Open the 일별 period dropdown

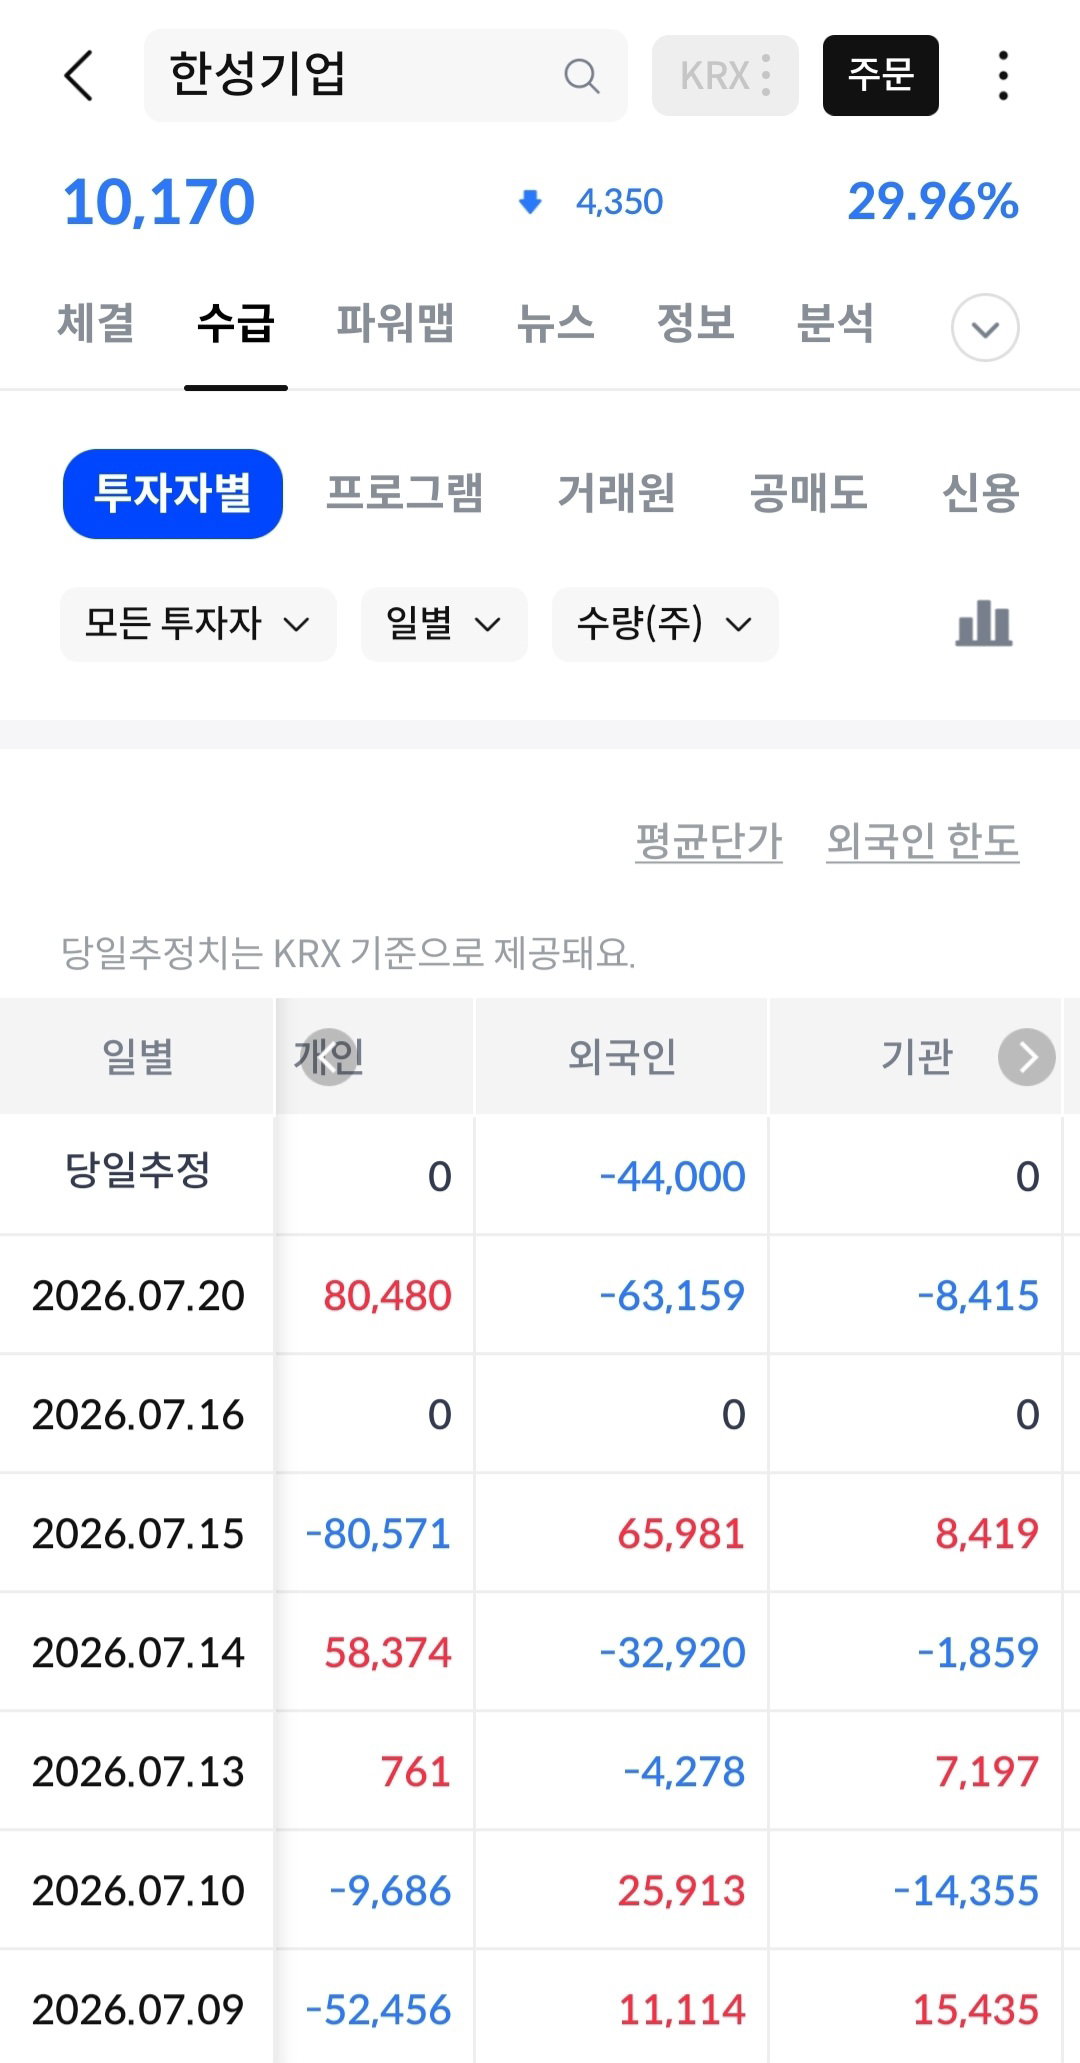pos(444,624)
